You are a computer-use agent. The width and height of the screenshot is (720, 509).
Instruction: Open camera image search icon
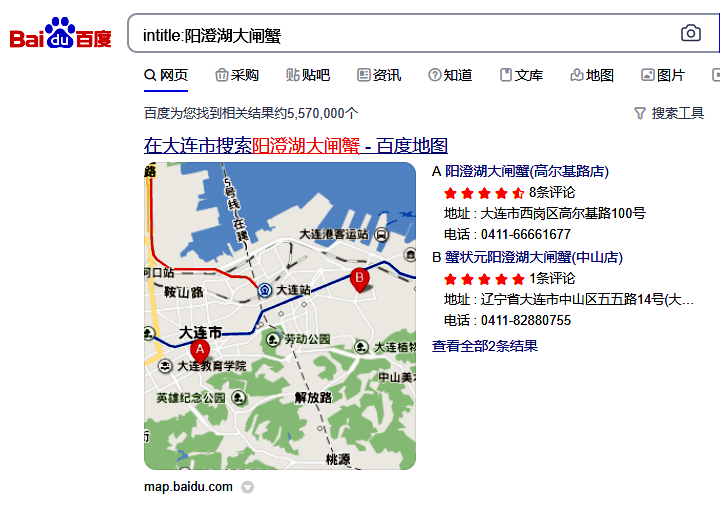(691, 33)
